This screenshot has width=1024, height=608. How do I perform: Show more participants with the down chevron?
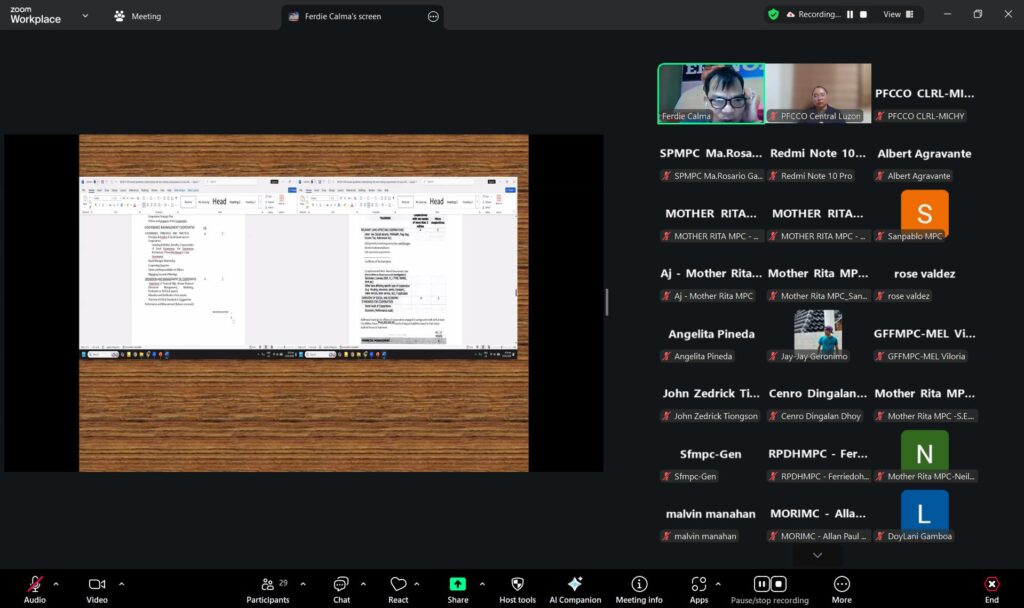coord(817,555)
